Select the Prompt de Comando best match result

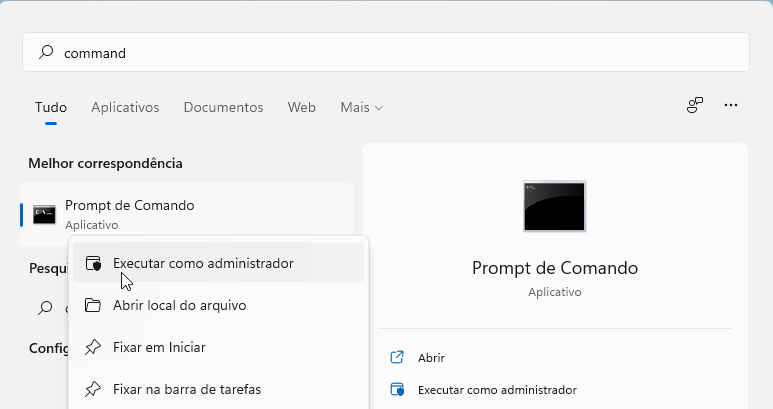tap(187, 215)
